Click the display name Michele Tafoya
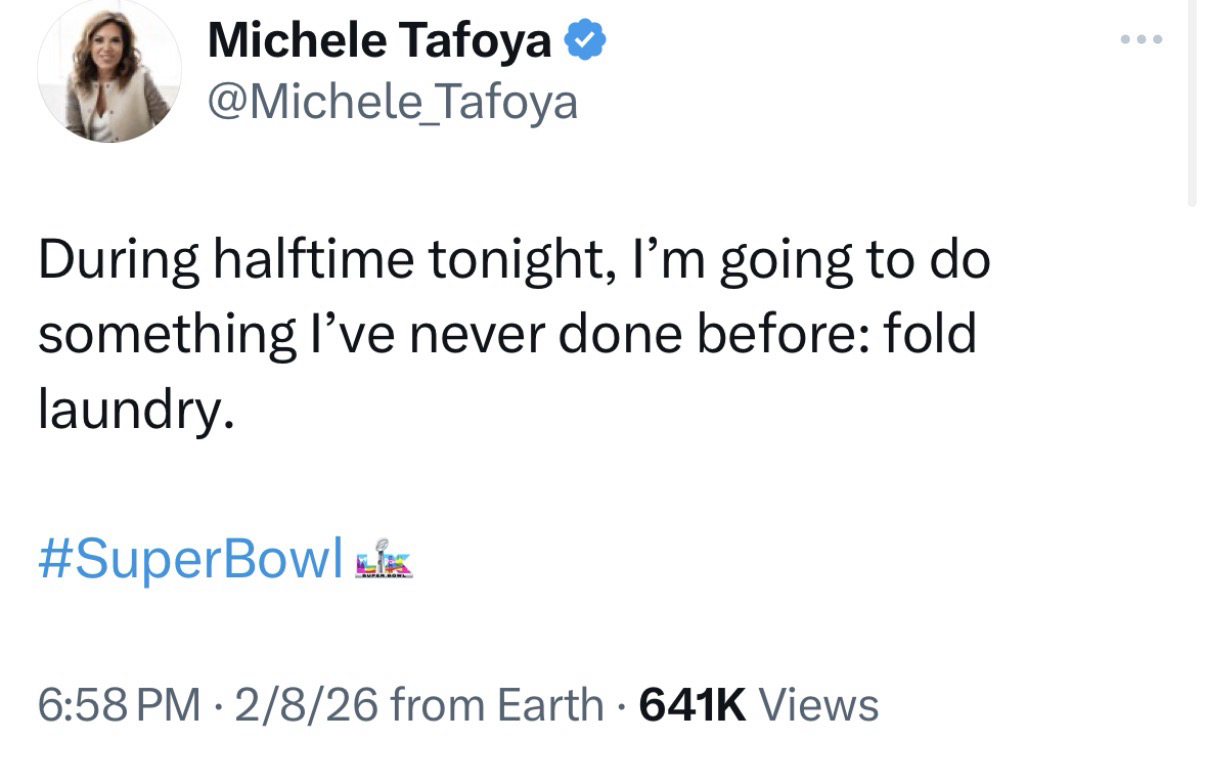The height and width of the screenshot is (767, 1206). pos(379,42)
